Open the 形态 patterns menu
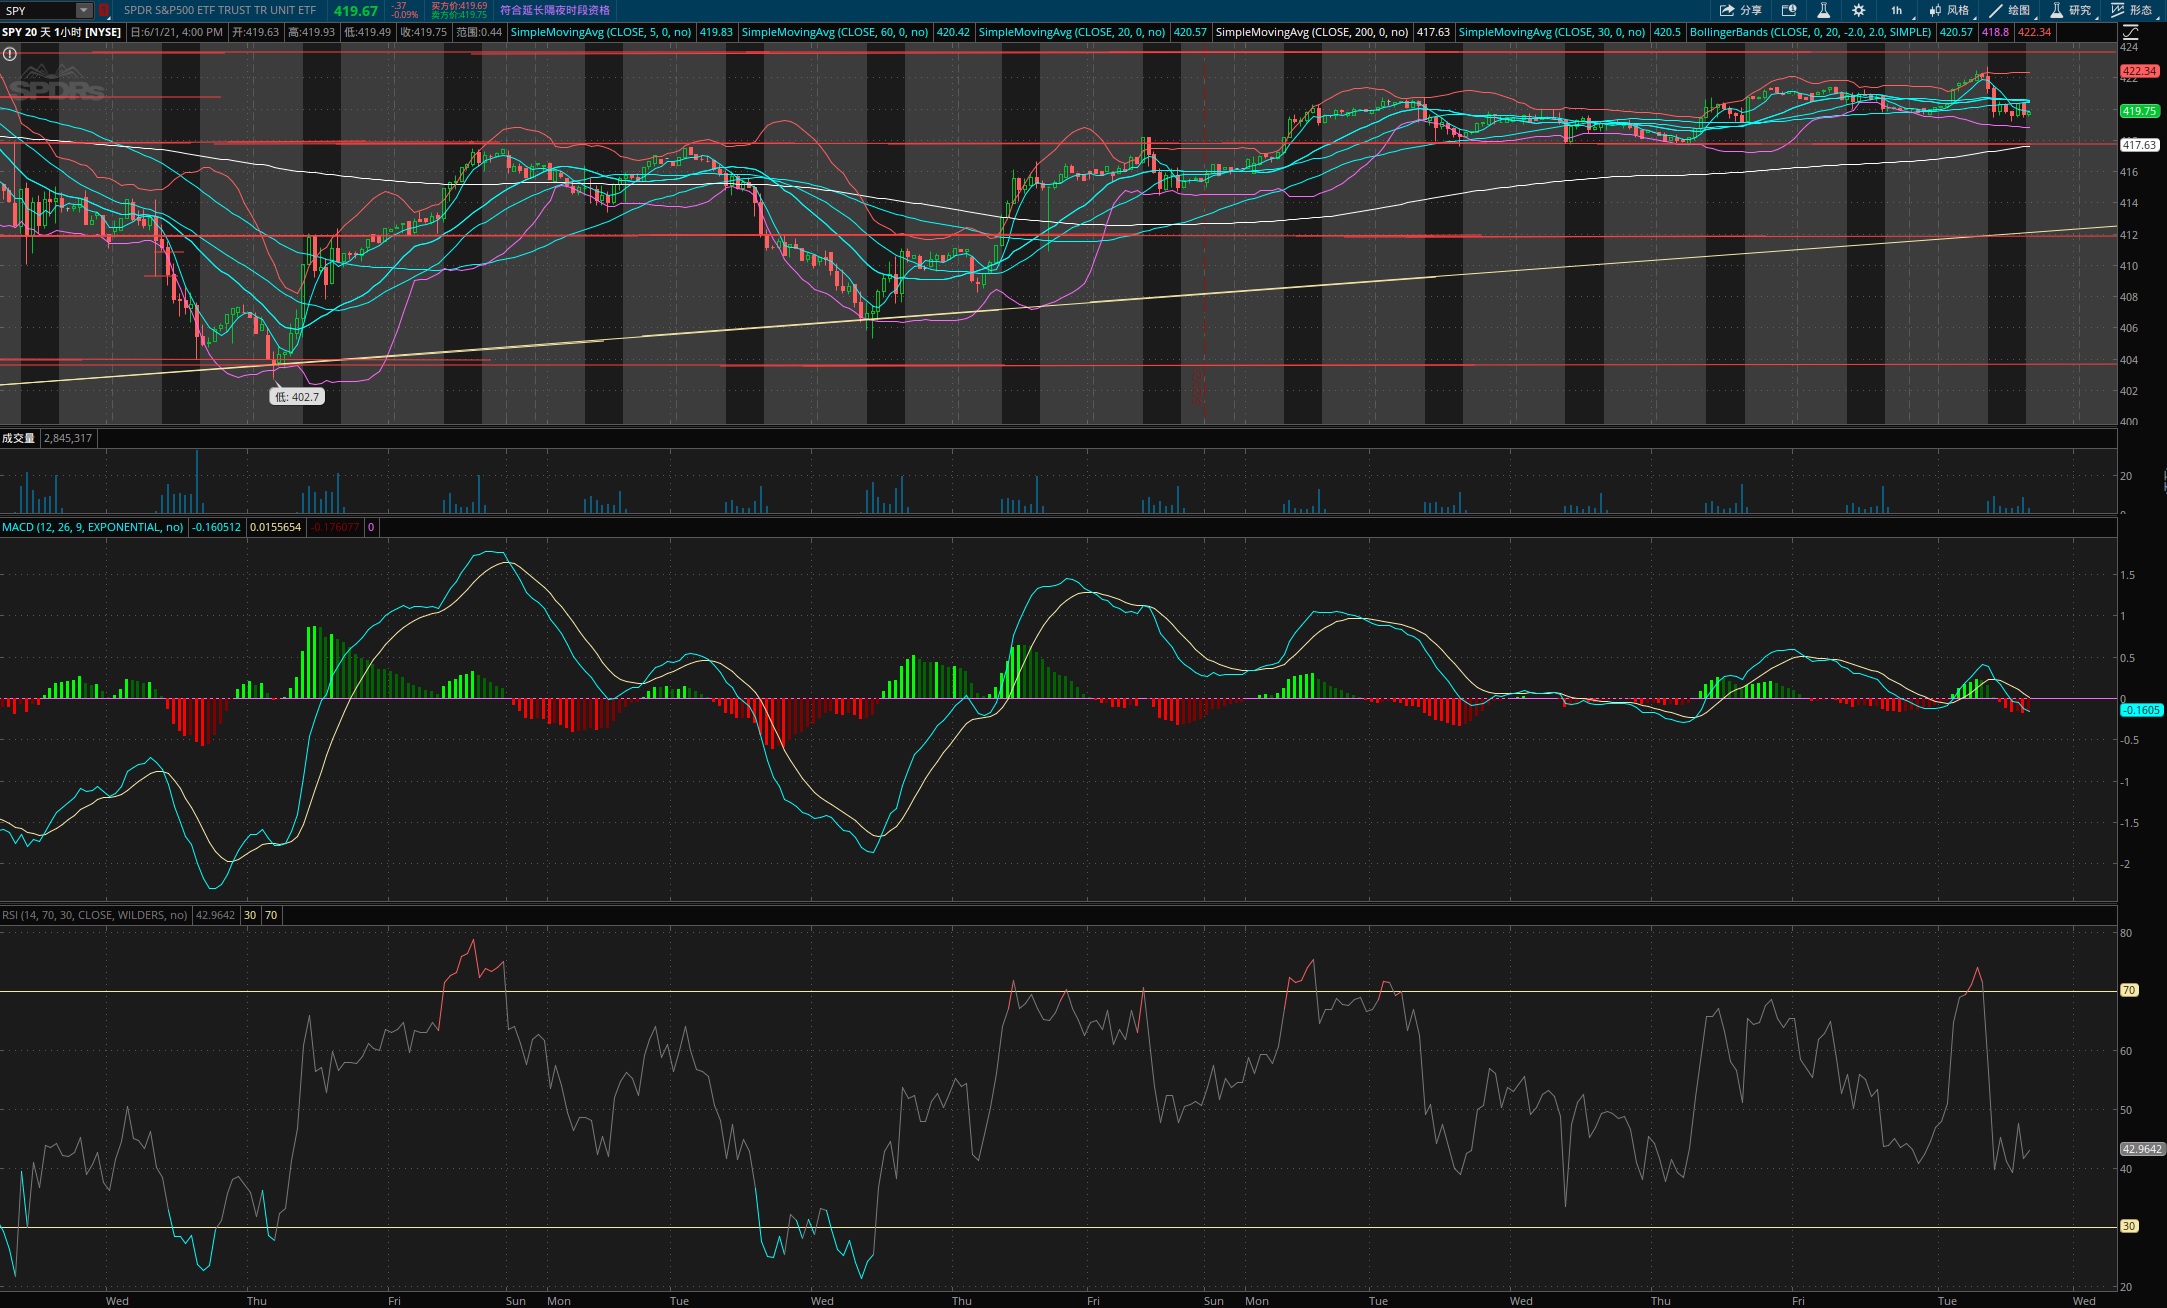 coord(2132,10)
